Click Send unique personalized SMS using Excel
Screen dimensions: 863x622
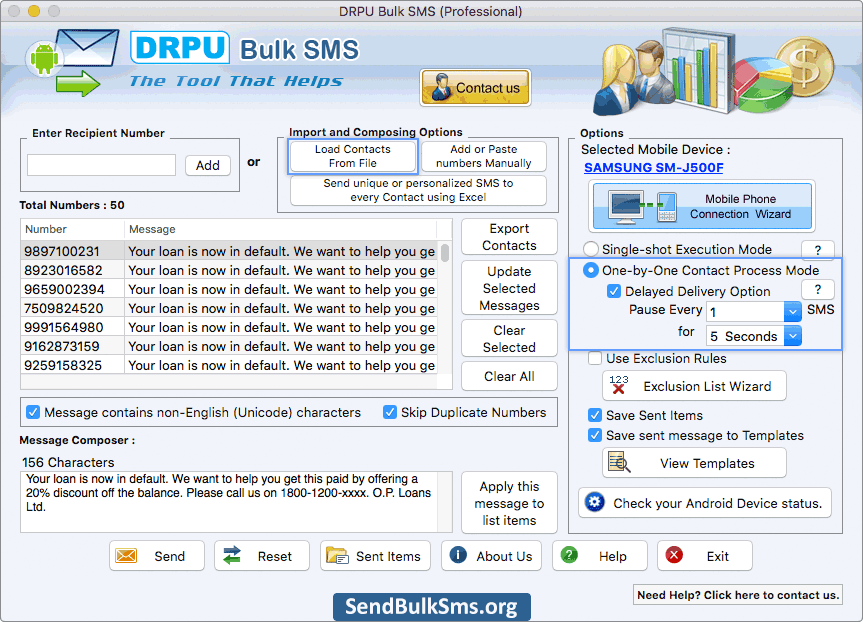click(x=418, y=190)
